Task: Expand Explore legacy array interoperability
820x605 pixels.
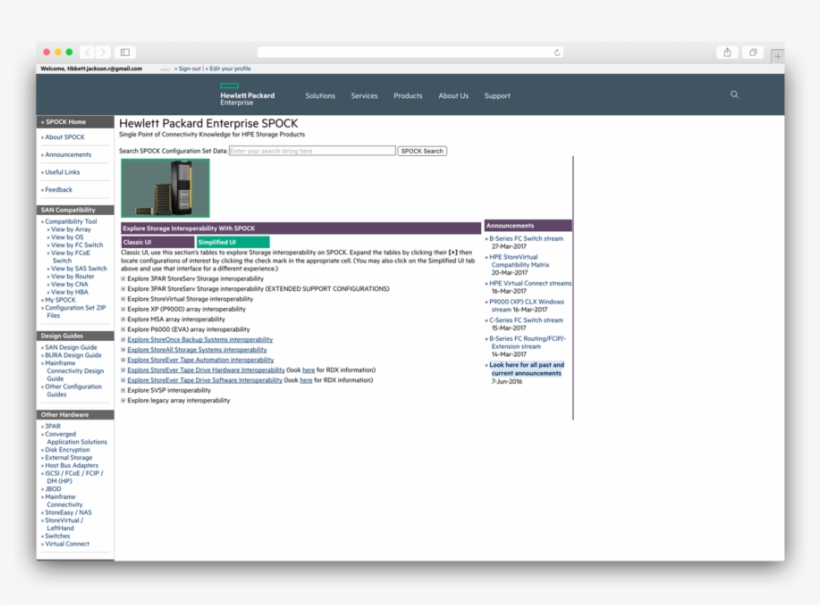Action: (x=123, y=401)
